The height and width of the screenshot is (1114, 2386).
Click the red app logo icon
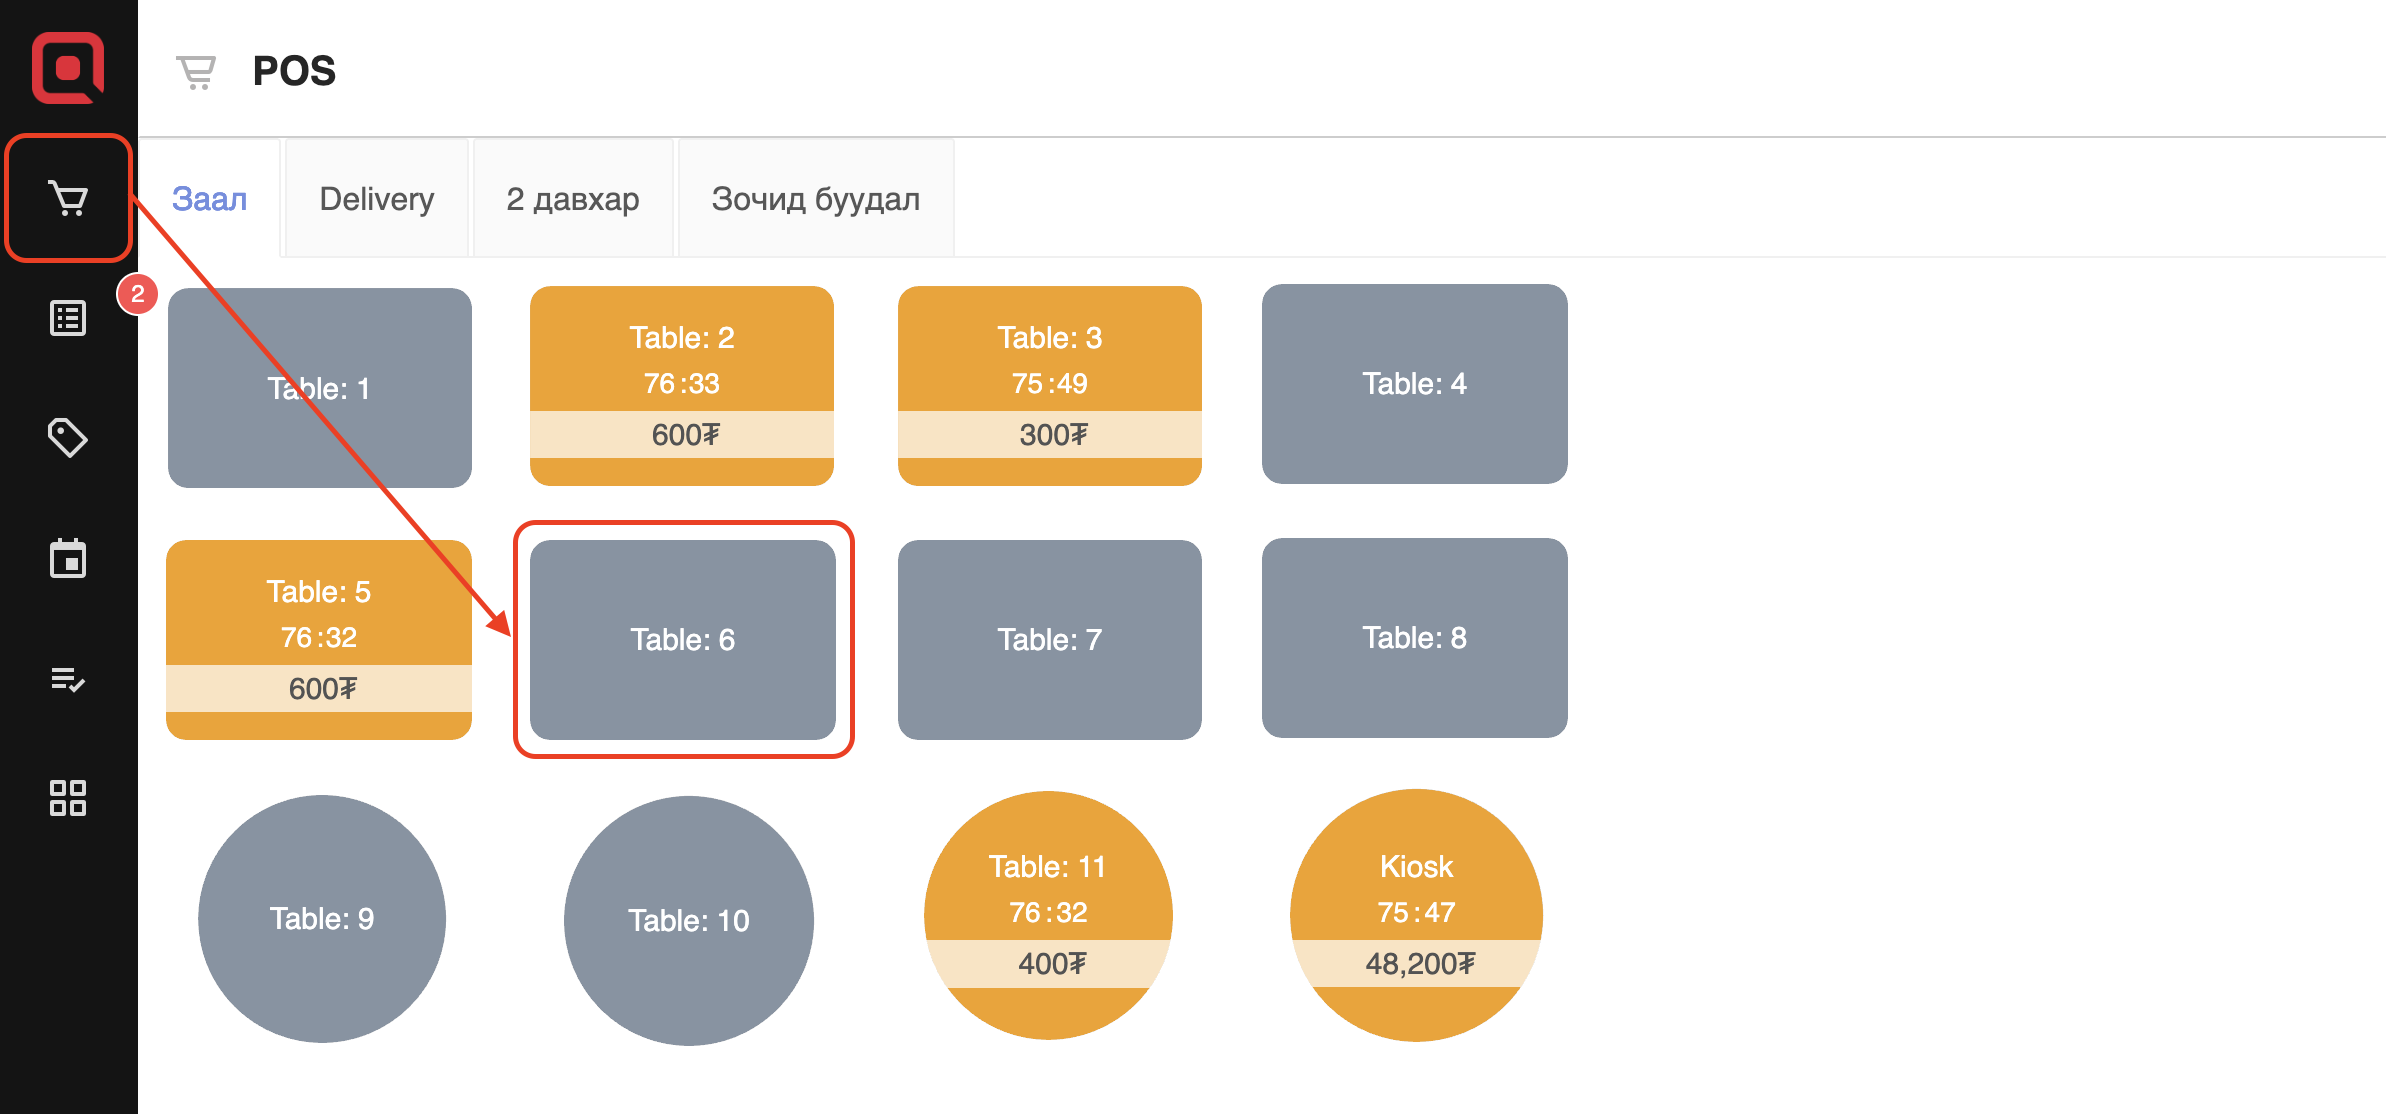[68, 67]
